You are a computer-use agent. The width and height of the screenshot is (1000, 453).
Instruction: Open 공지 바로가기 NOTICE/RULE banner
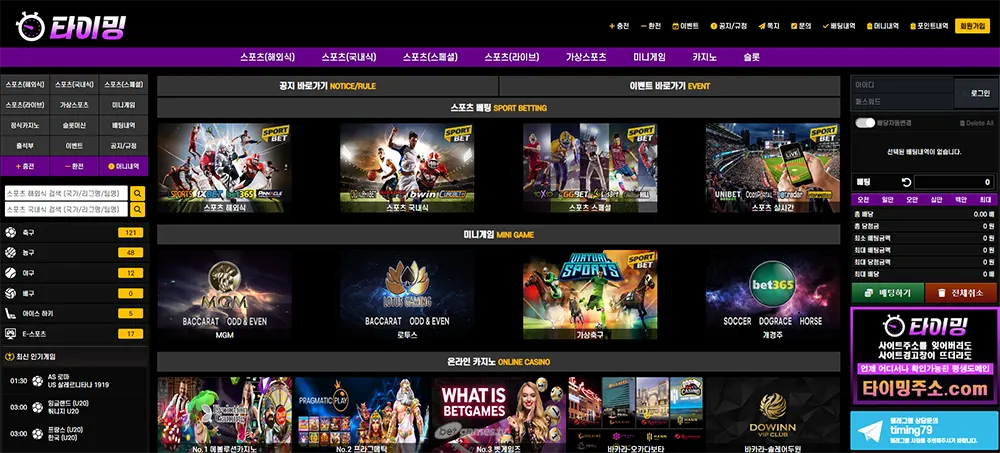327,86
